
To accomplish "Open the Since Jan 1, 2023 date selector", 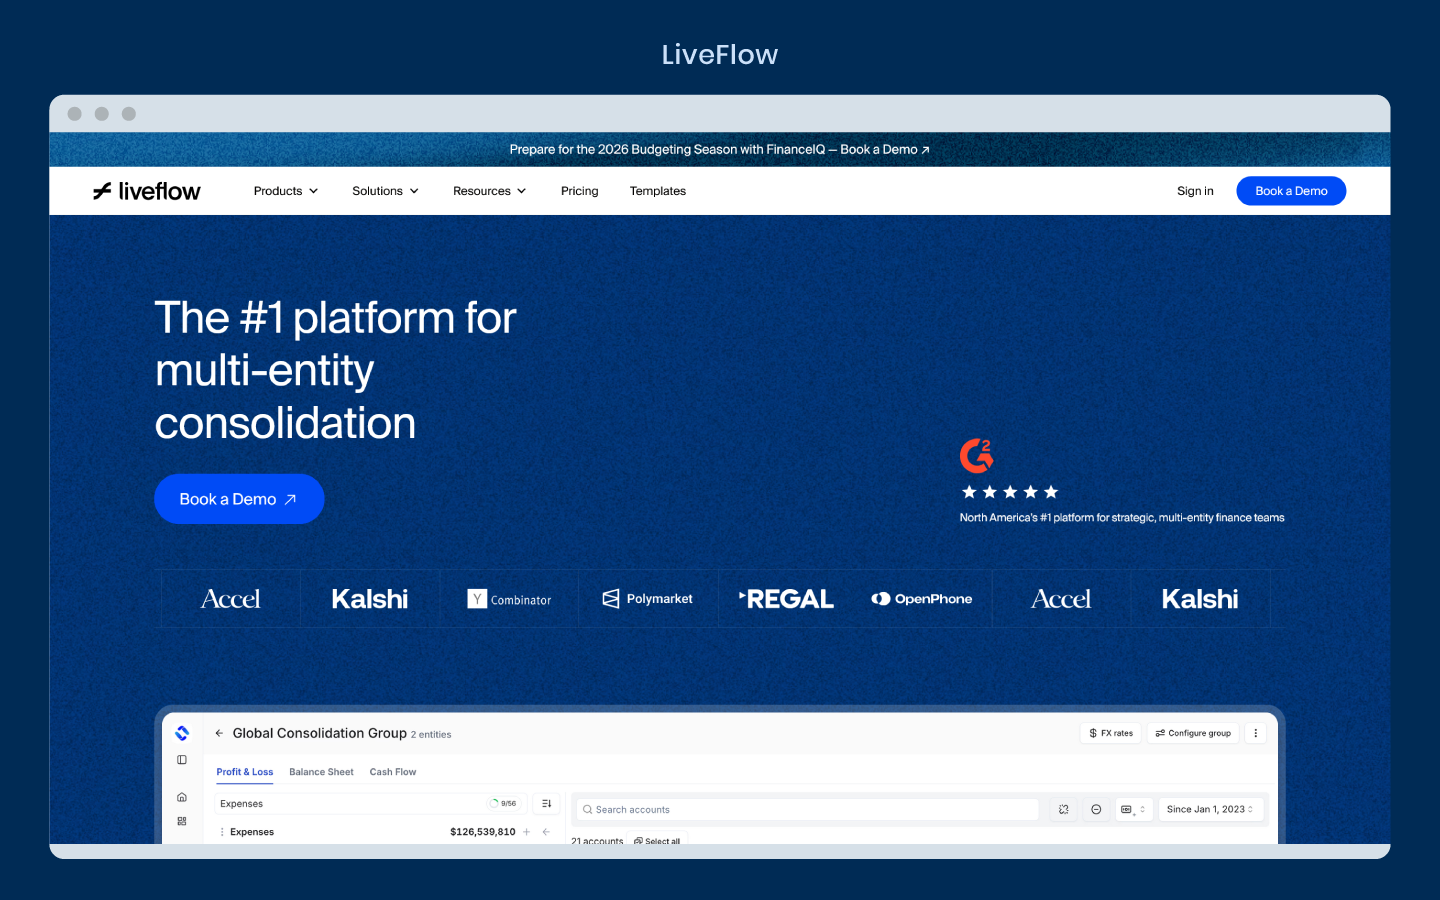I will [1211, 809].
